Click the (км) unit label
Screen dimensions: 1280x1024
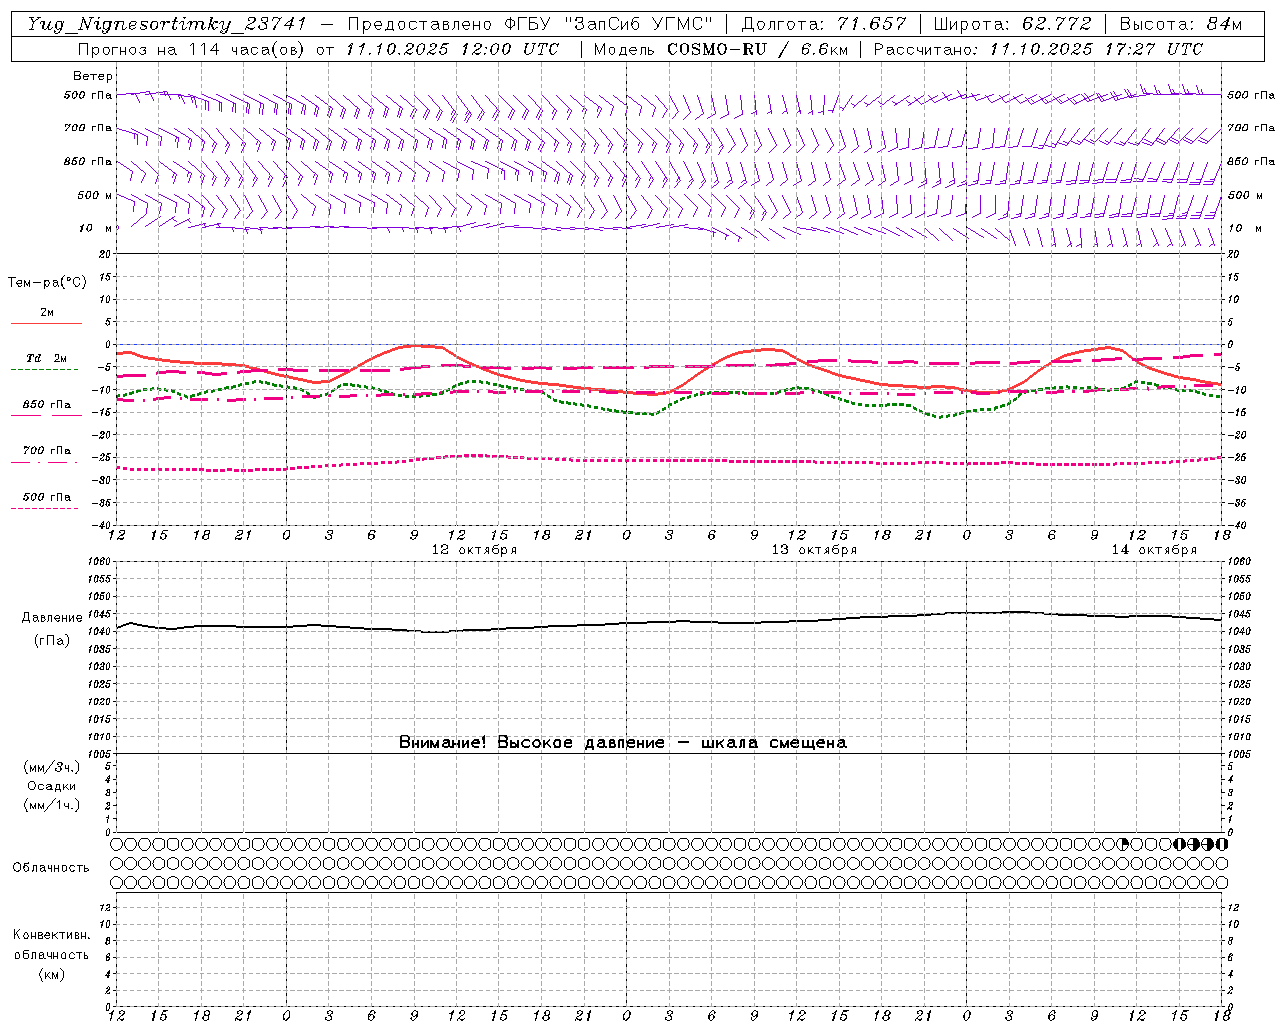51,974
